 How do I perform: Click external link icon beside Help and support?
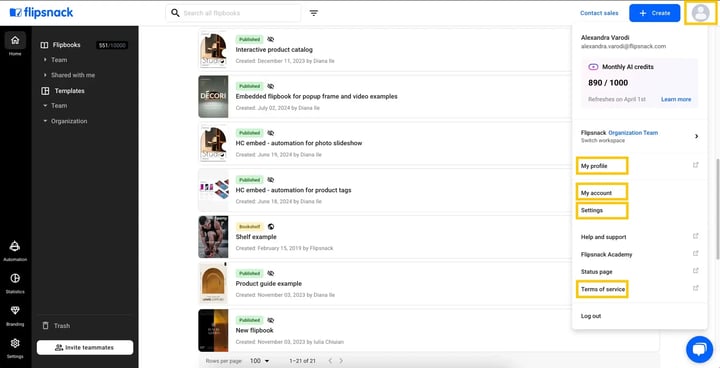695,236
